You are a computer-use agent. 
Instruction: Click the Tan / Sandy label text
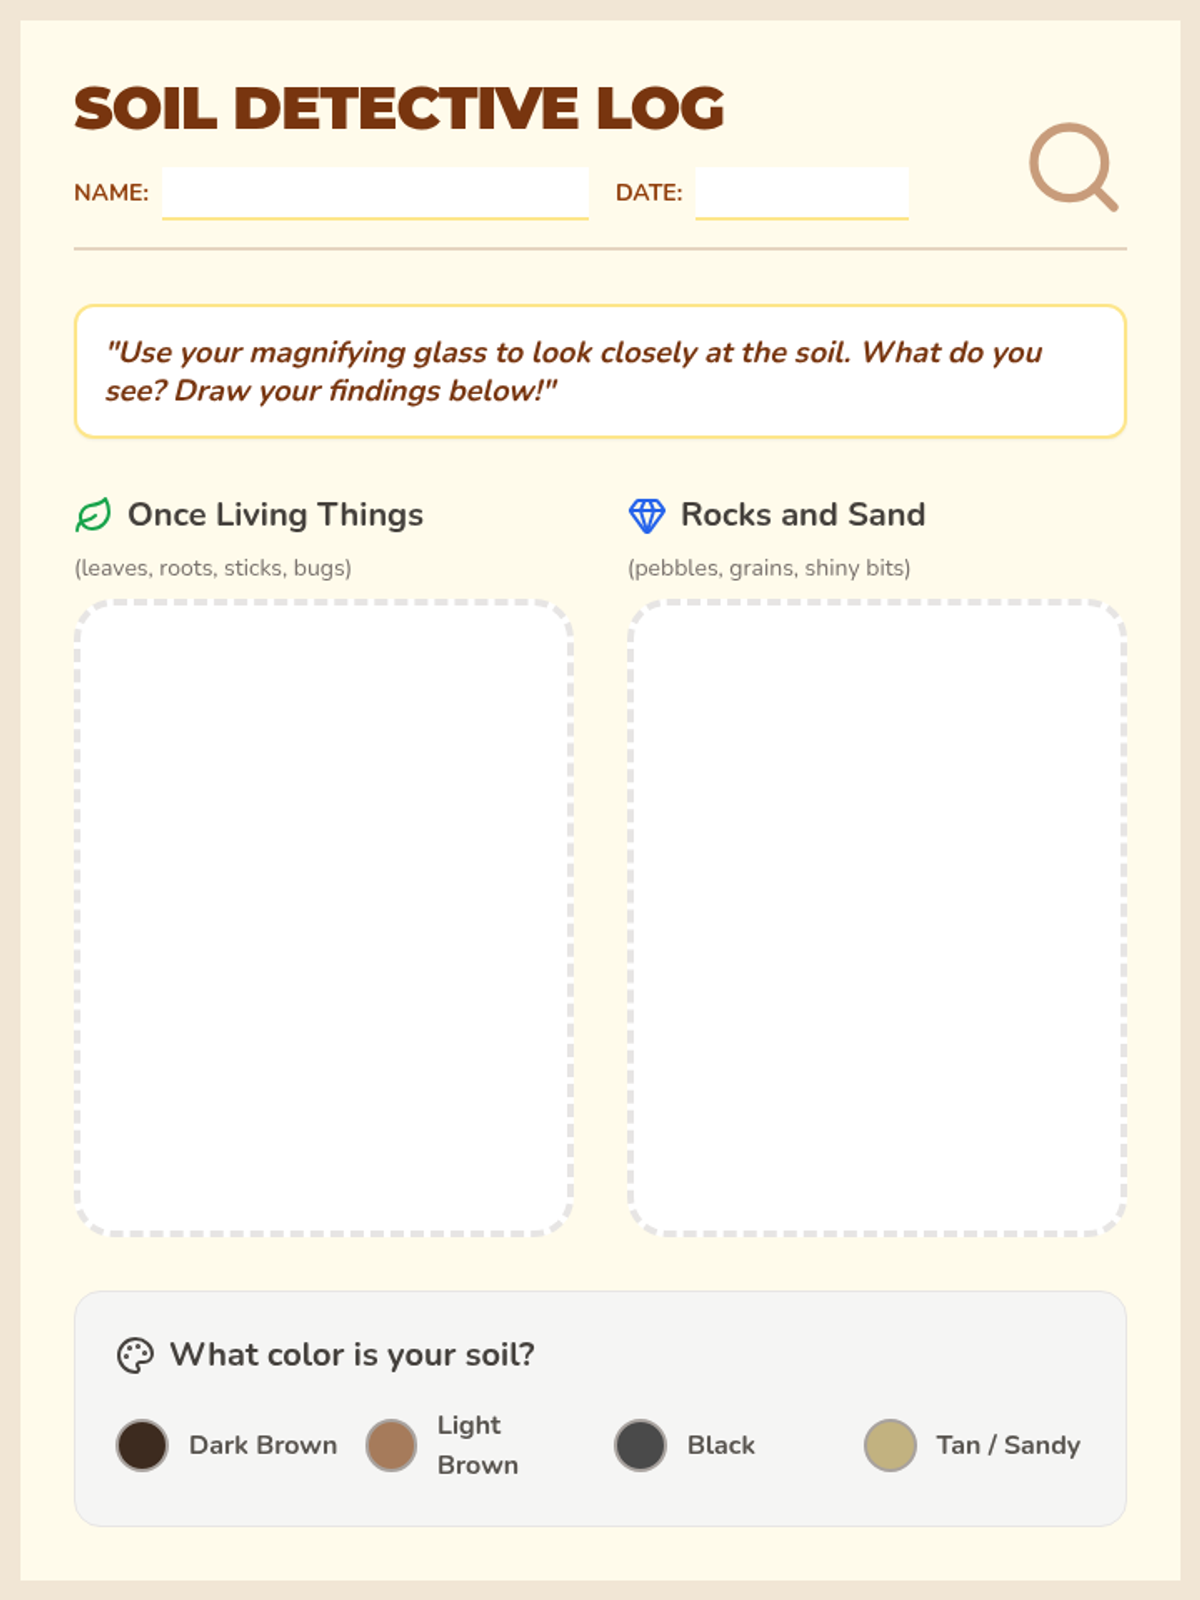click(x=1008, y=1445)
